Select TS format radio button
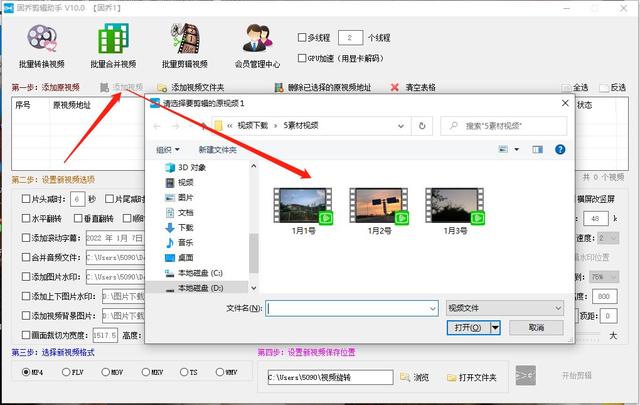Image resolution: width=640 pixels, height=405 pixels. (x=184, y=372)
